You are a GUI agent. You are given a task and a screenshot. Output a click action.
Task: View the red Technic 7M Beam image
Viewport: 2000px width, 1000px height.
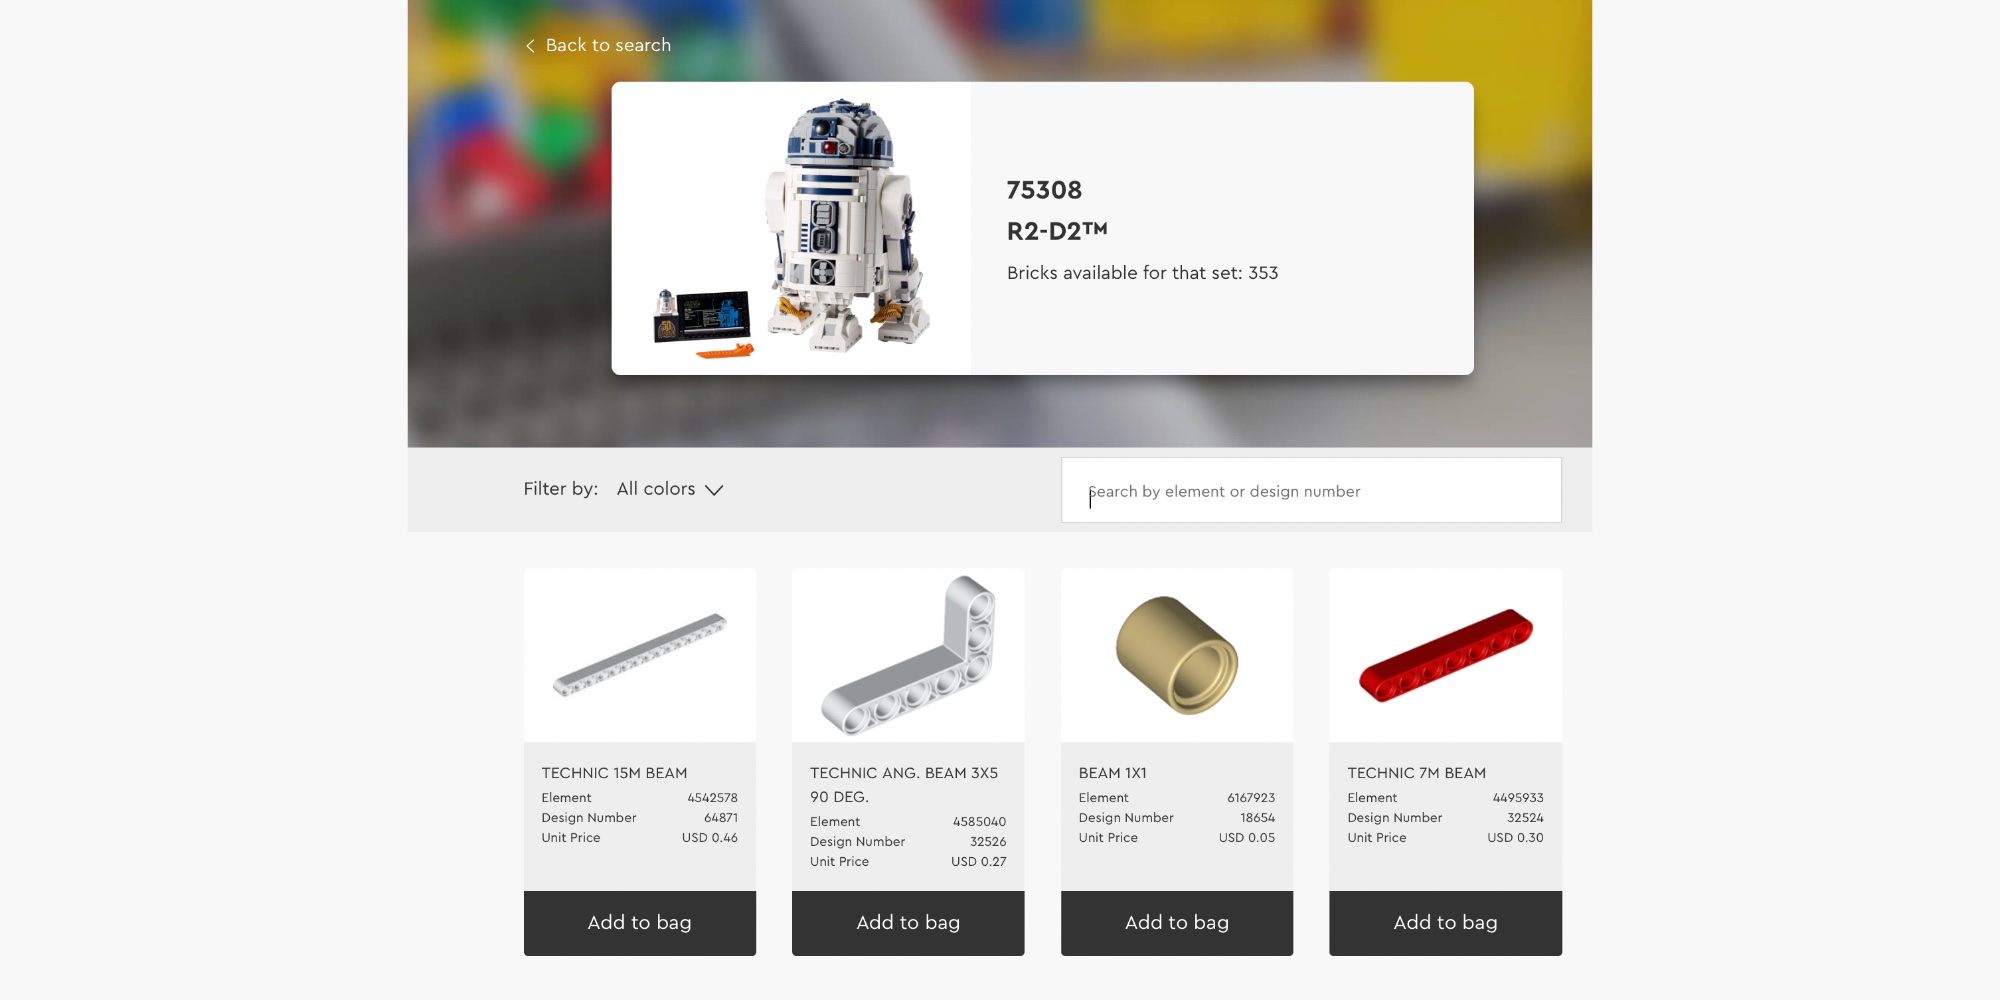pos(1445,655)
